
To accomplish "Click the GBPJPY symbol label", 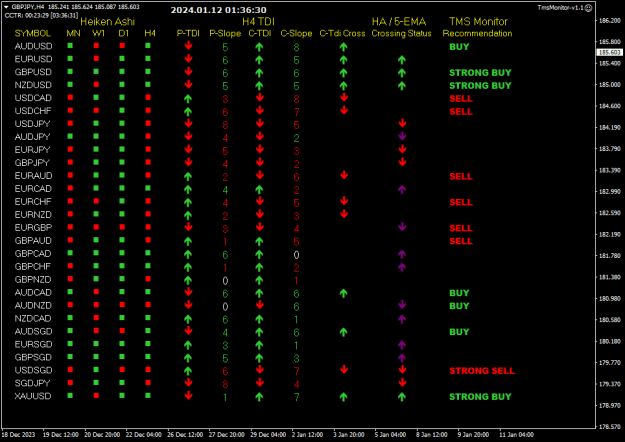I will click(32, 163).
